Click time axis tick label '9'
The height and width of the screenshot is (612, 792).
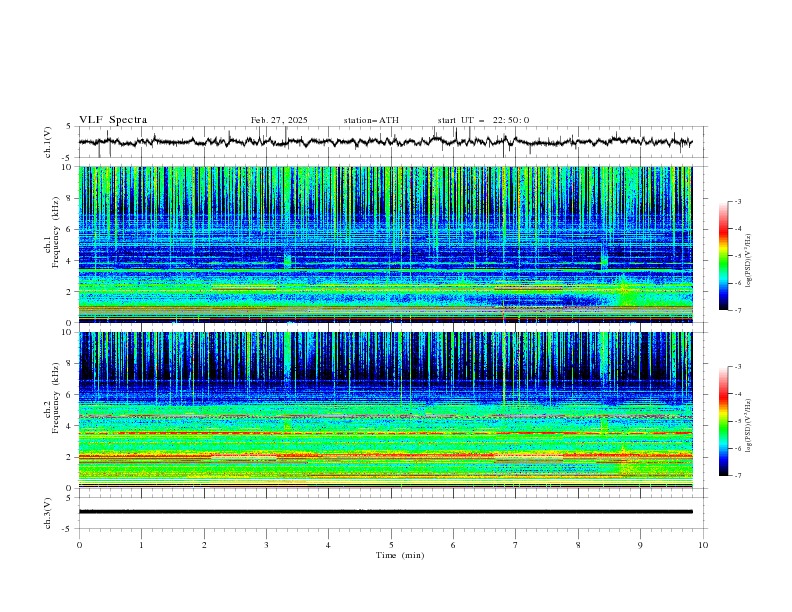tap(640, 545)
